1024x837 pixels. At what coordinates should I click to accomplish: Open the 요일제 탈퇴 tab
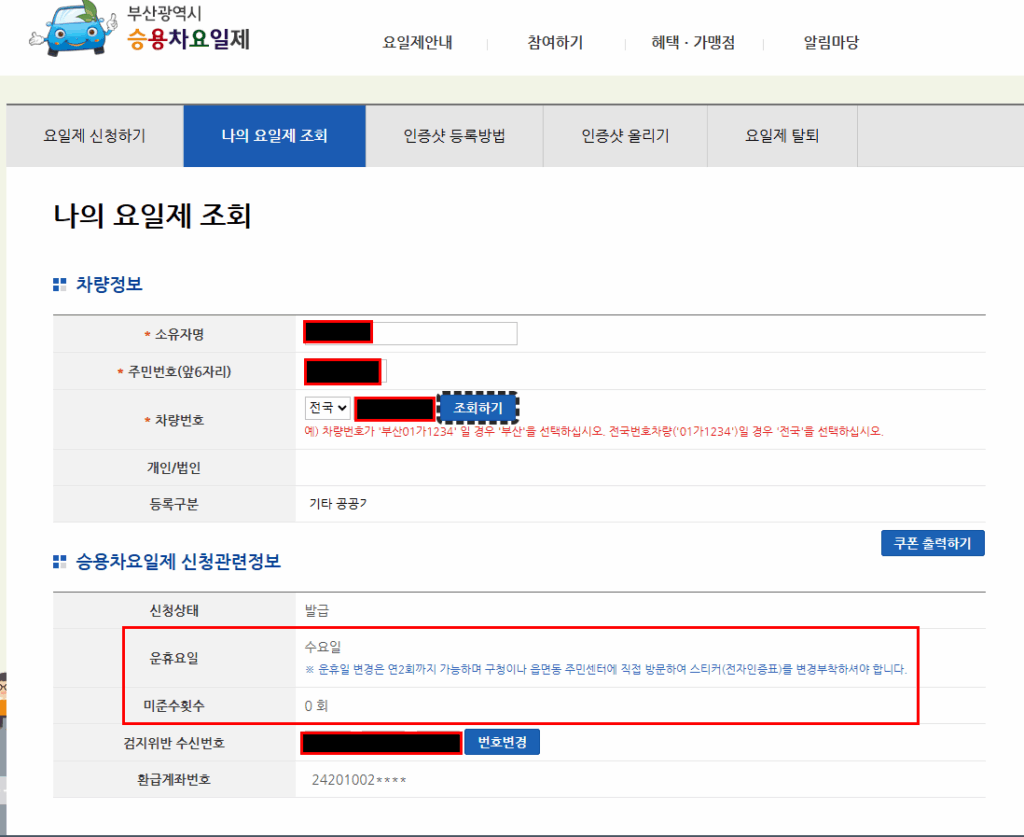(x=783, y=137)
